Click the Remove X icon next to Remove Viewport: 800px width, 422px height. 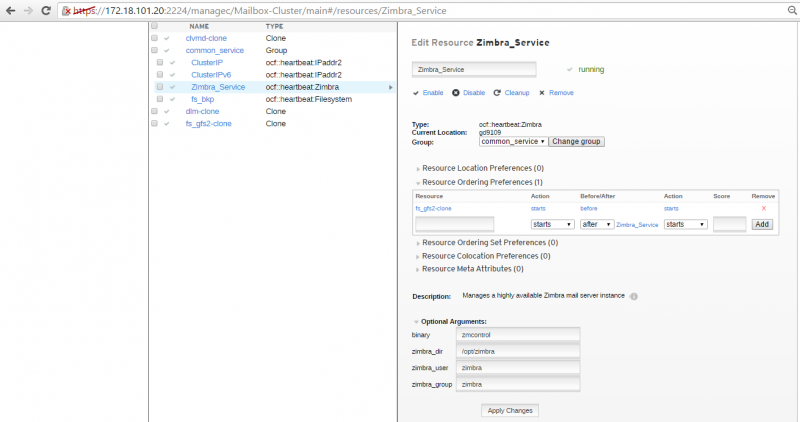coord(542,93)
